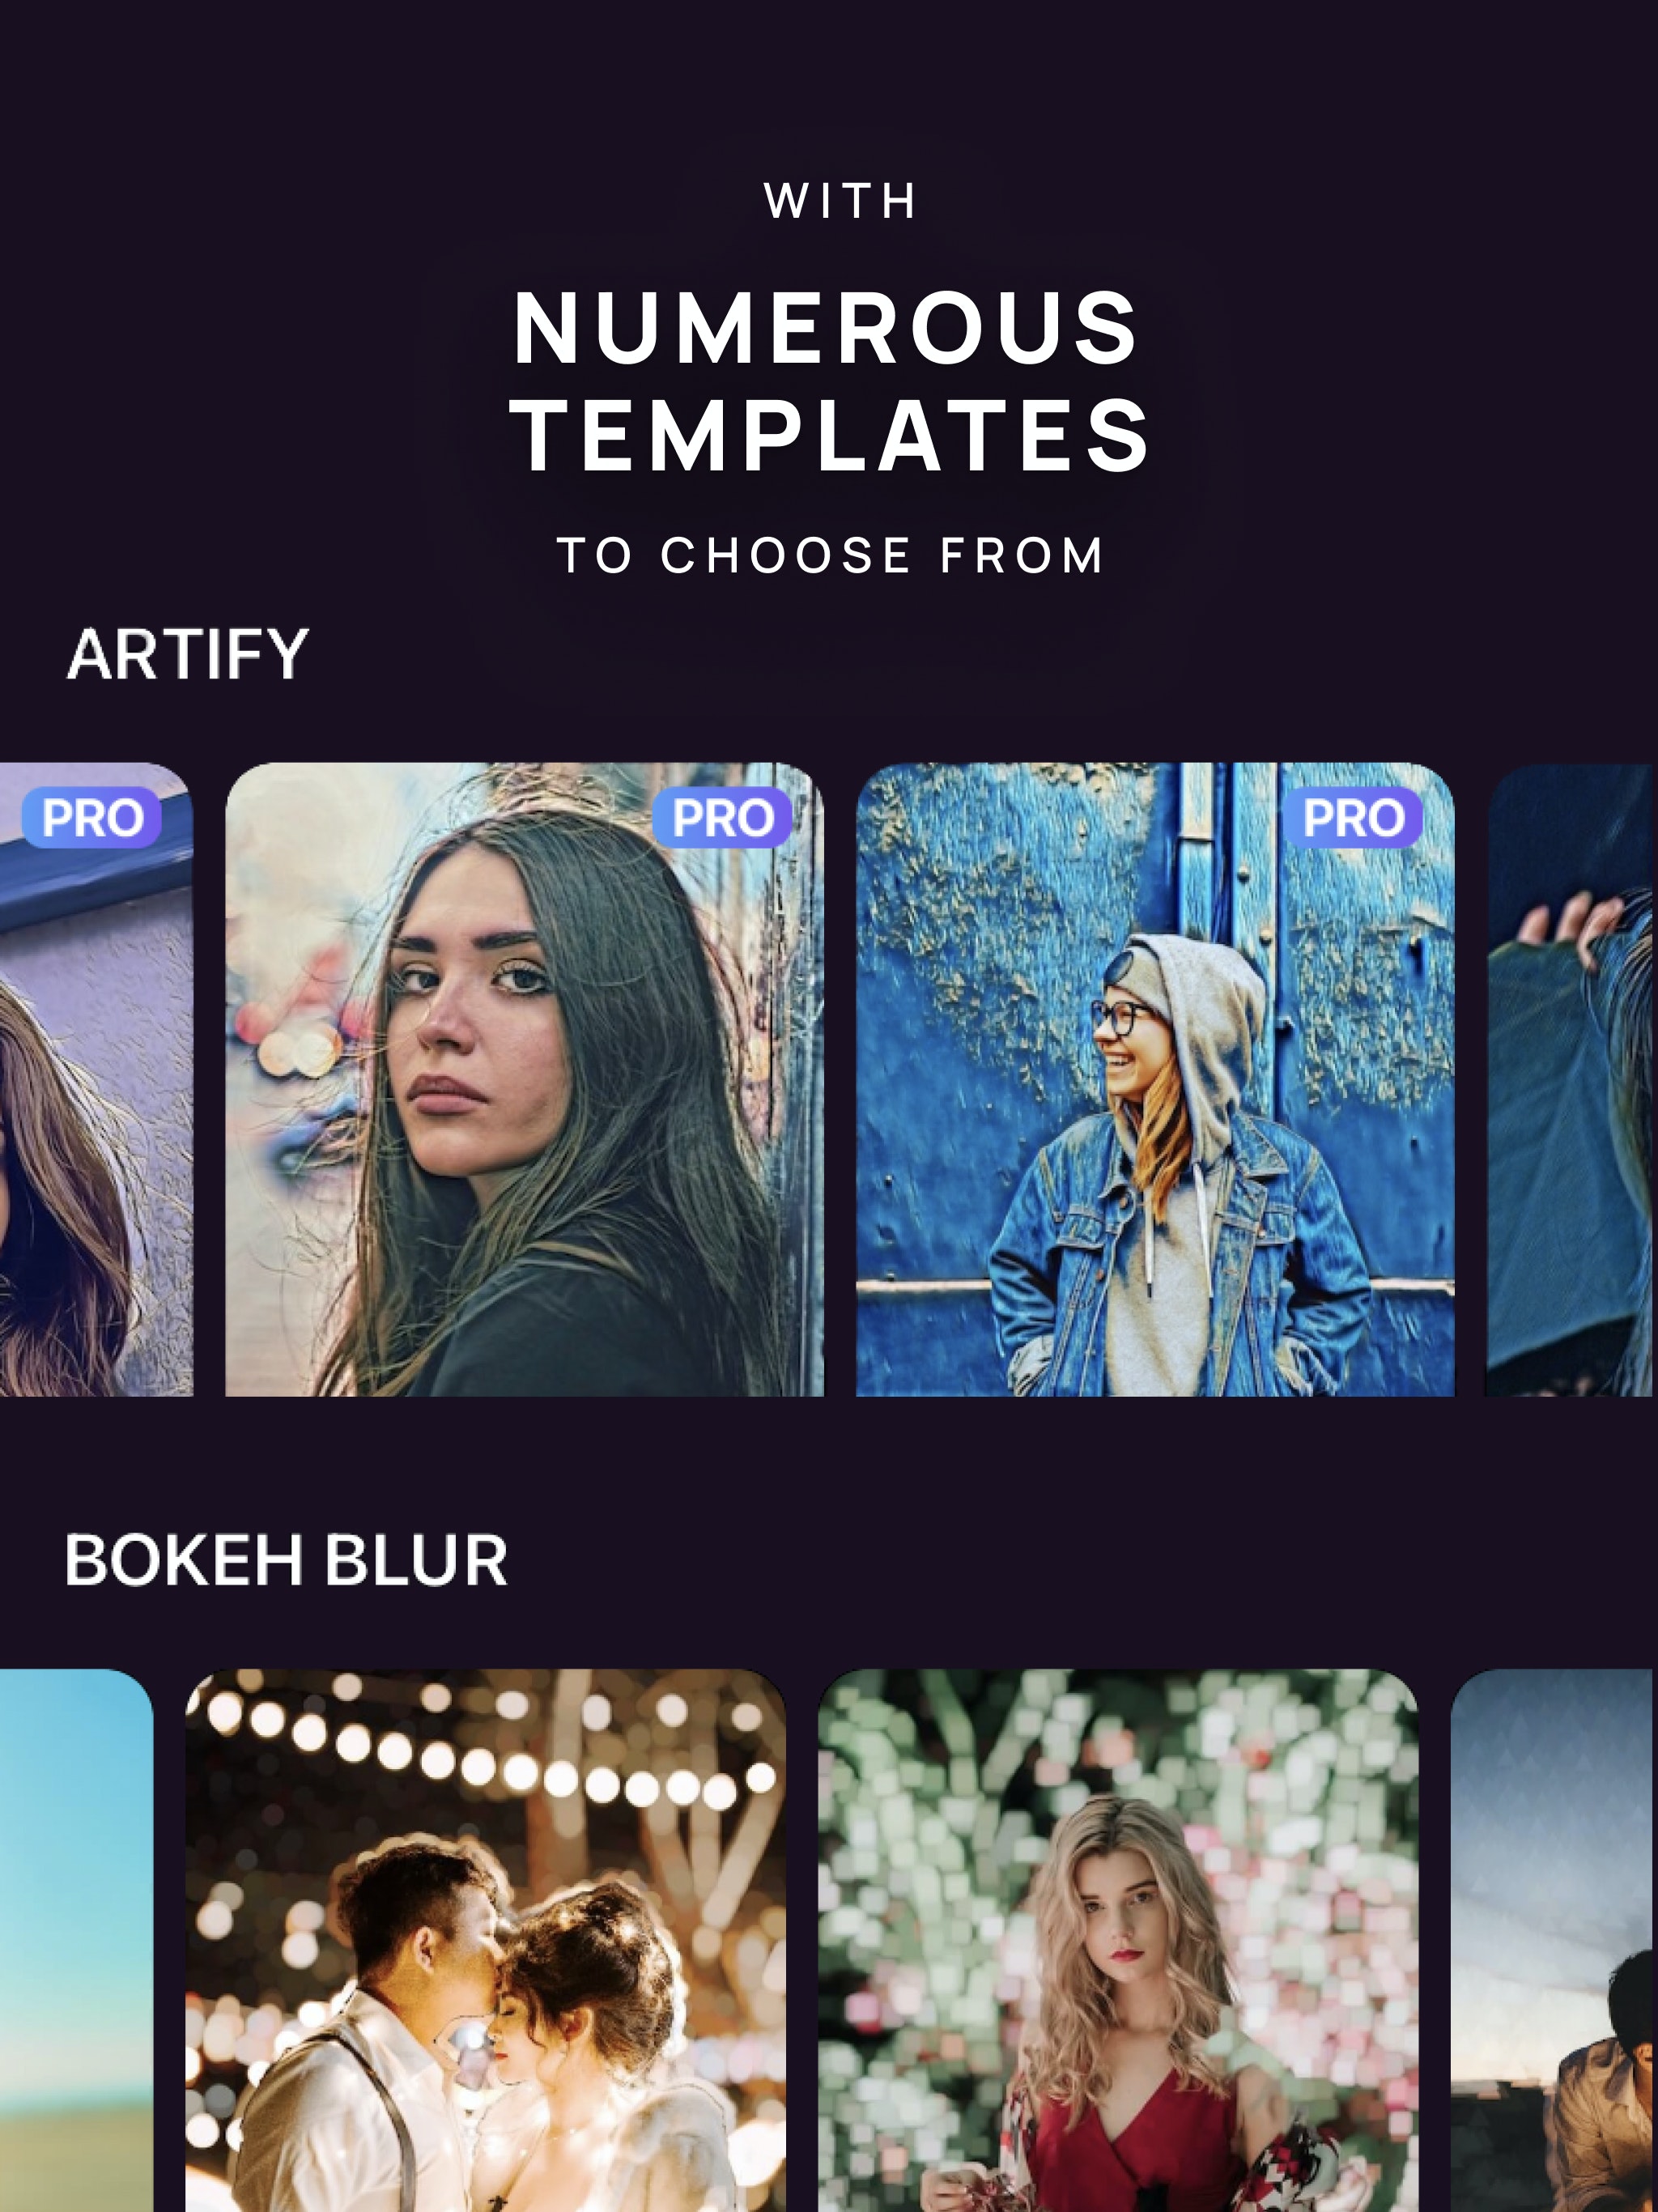The image size is (1658, 2212).
Task: Open the partial purple Artify template at left
Action: (96, 1079)
